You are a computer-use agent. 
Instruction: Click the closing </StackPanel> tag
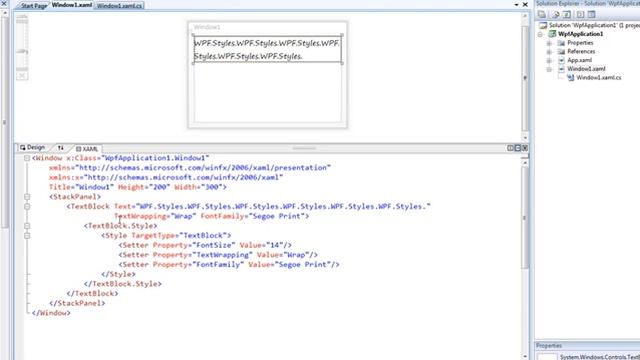[x=77, y=303]
